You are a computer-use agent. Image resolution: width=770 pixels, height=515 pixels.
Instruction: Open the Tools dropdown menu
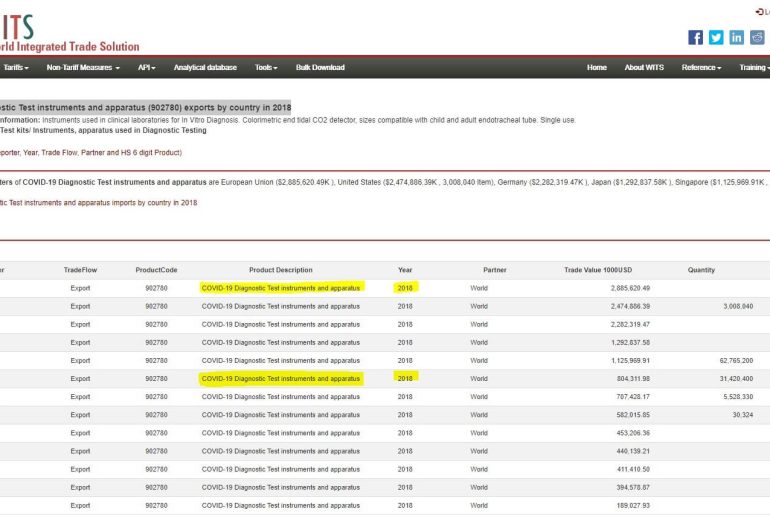pyautogui.click(x=266, y=68)
